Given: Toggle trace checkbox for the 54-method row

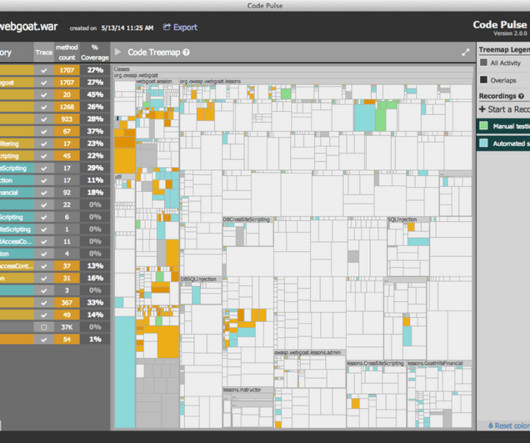Looking at the screenshot, I should tap(44, 339).
